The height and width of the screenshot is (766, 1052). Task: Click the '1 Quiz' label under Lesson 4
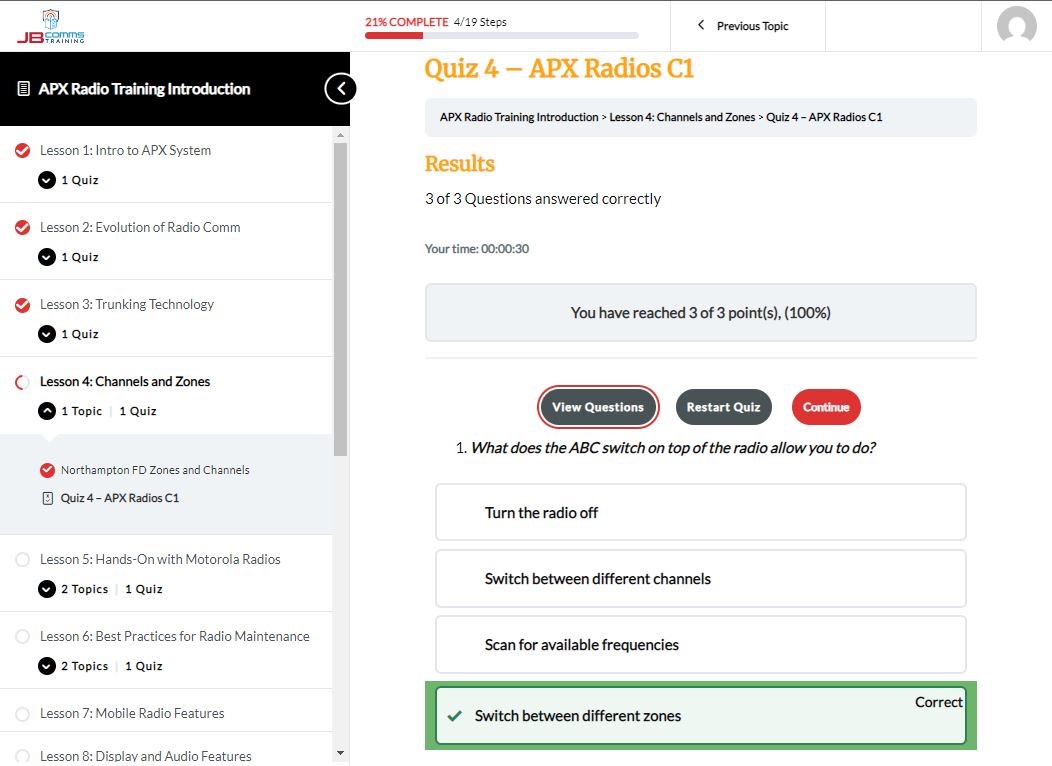coord(138,411)
